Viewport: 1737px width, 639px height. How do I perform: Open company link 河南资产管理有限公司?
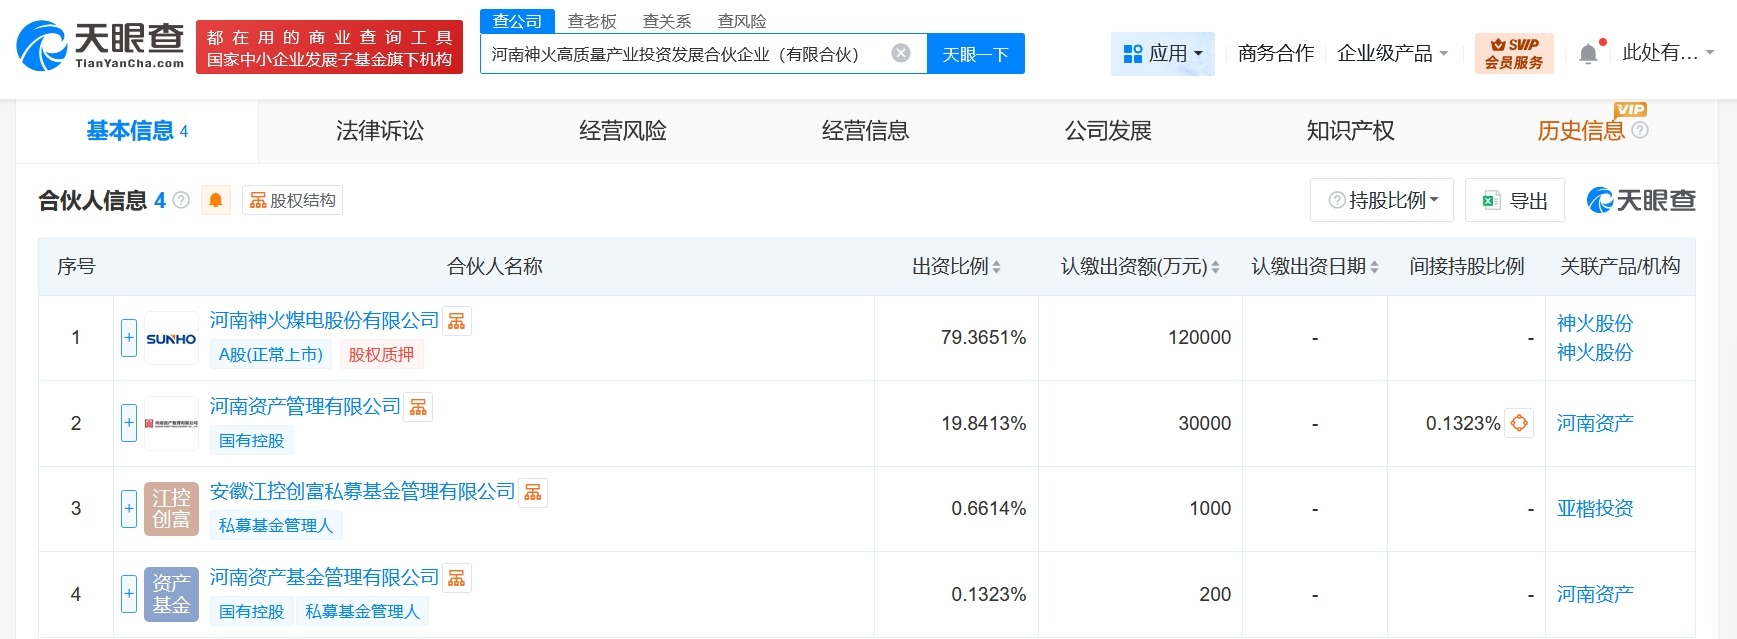coord(305,406)
